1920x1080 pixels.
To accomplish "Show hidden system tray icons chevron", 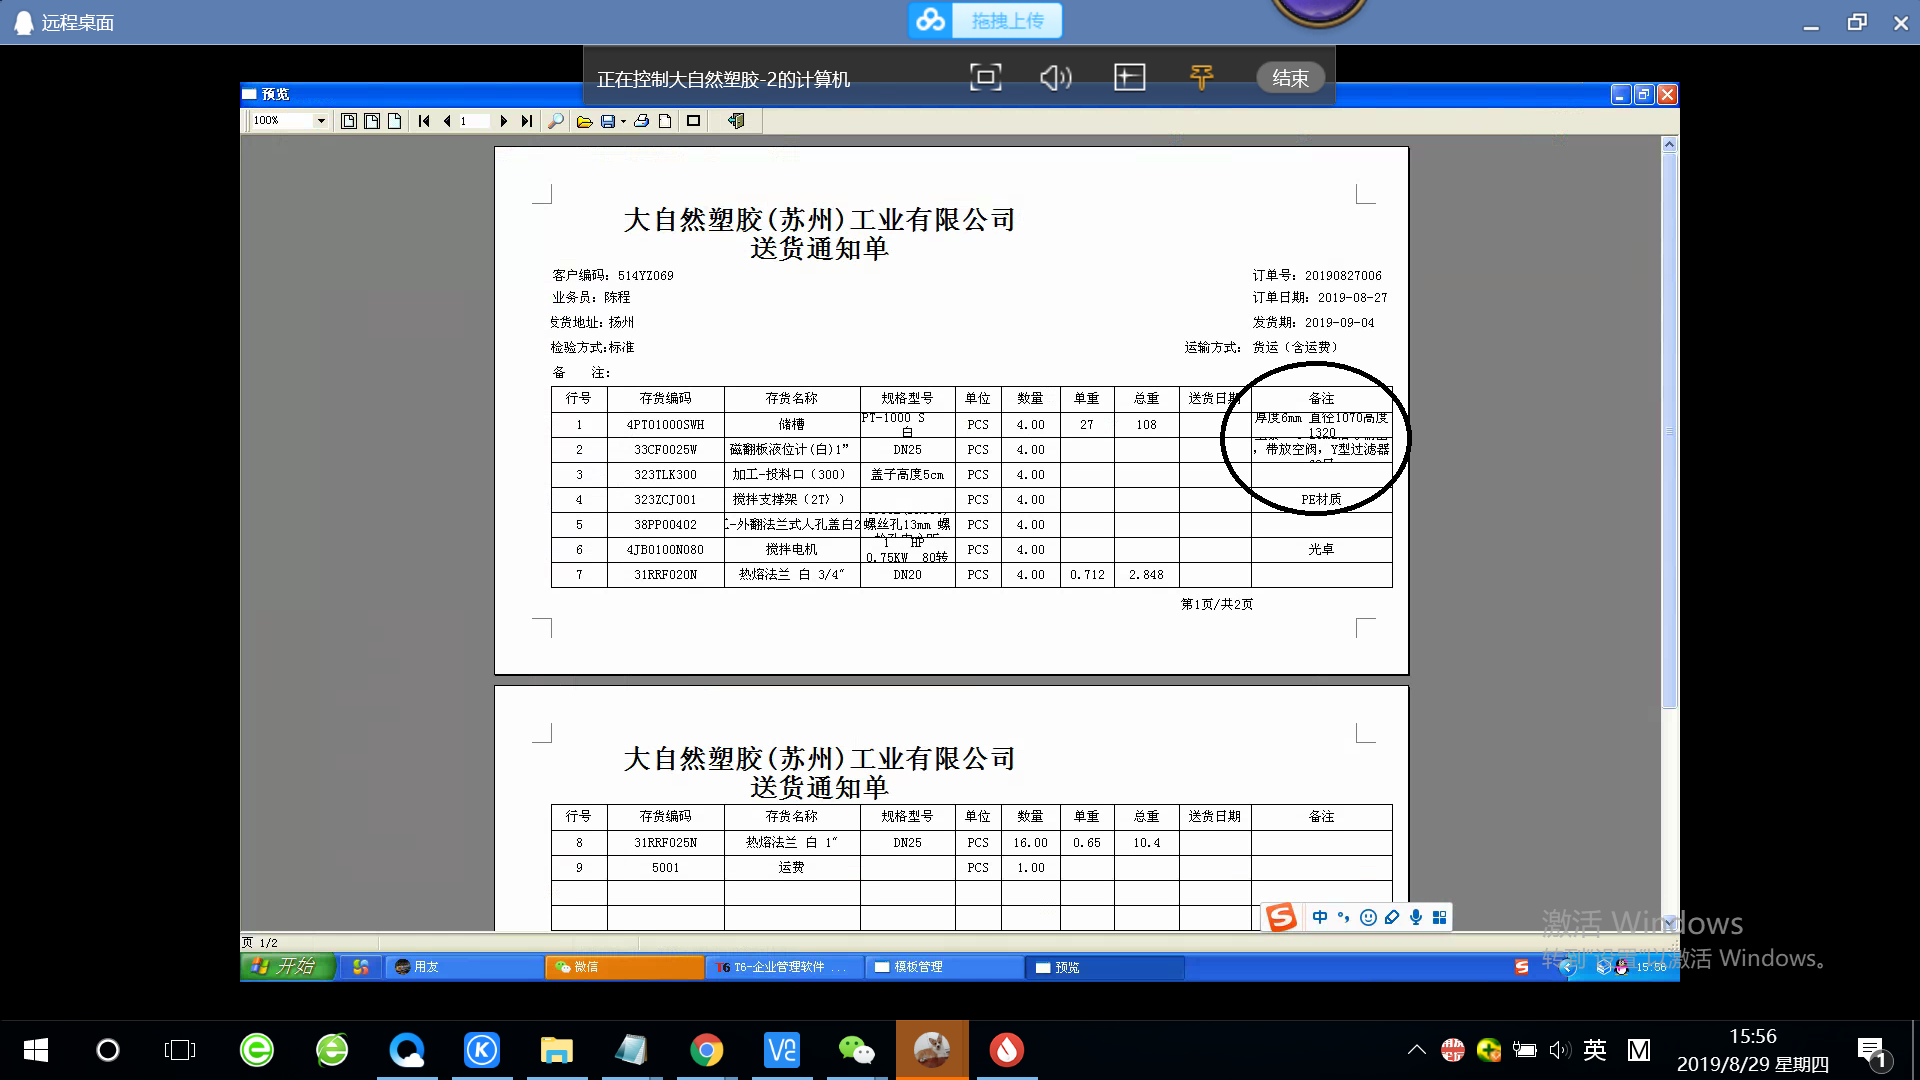I will click(x=1417, y=1050).
